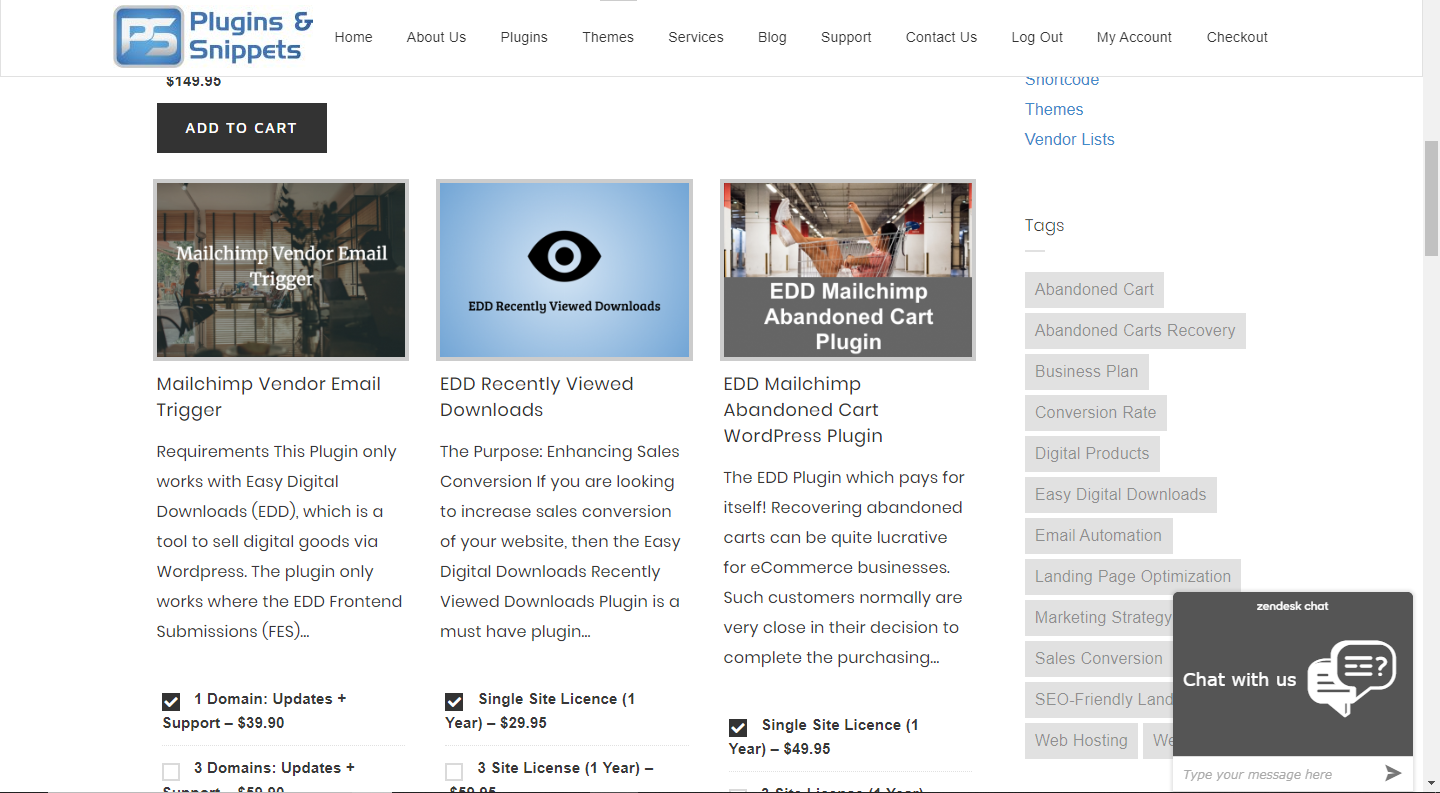This screenshot has width=1440, height=793.
Task: Select the 3 Site License (1 Year) checkbox
Action: (454, 771)
